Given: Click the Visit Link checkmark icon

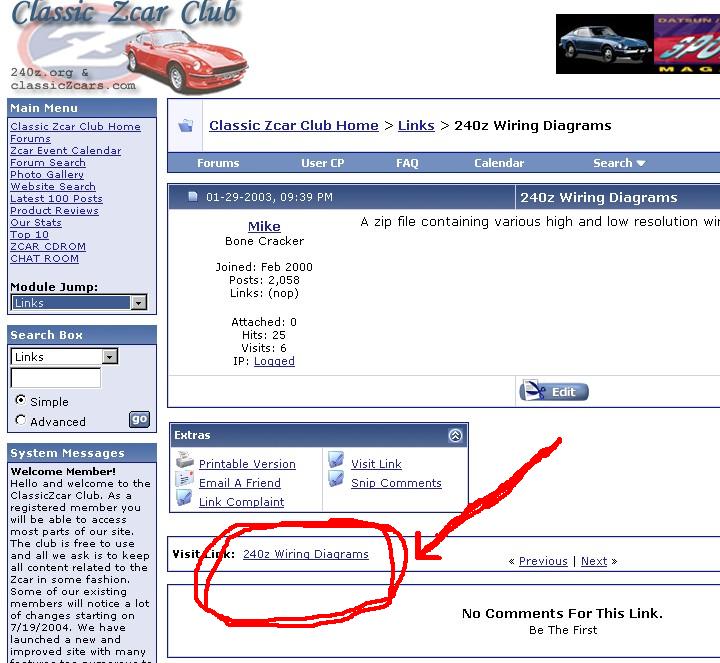Looking at the screenshot, I should click(x=336, y=460).
